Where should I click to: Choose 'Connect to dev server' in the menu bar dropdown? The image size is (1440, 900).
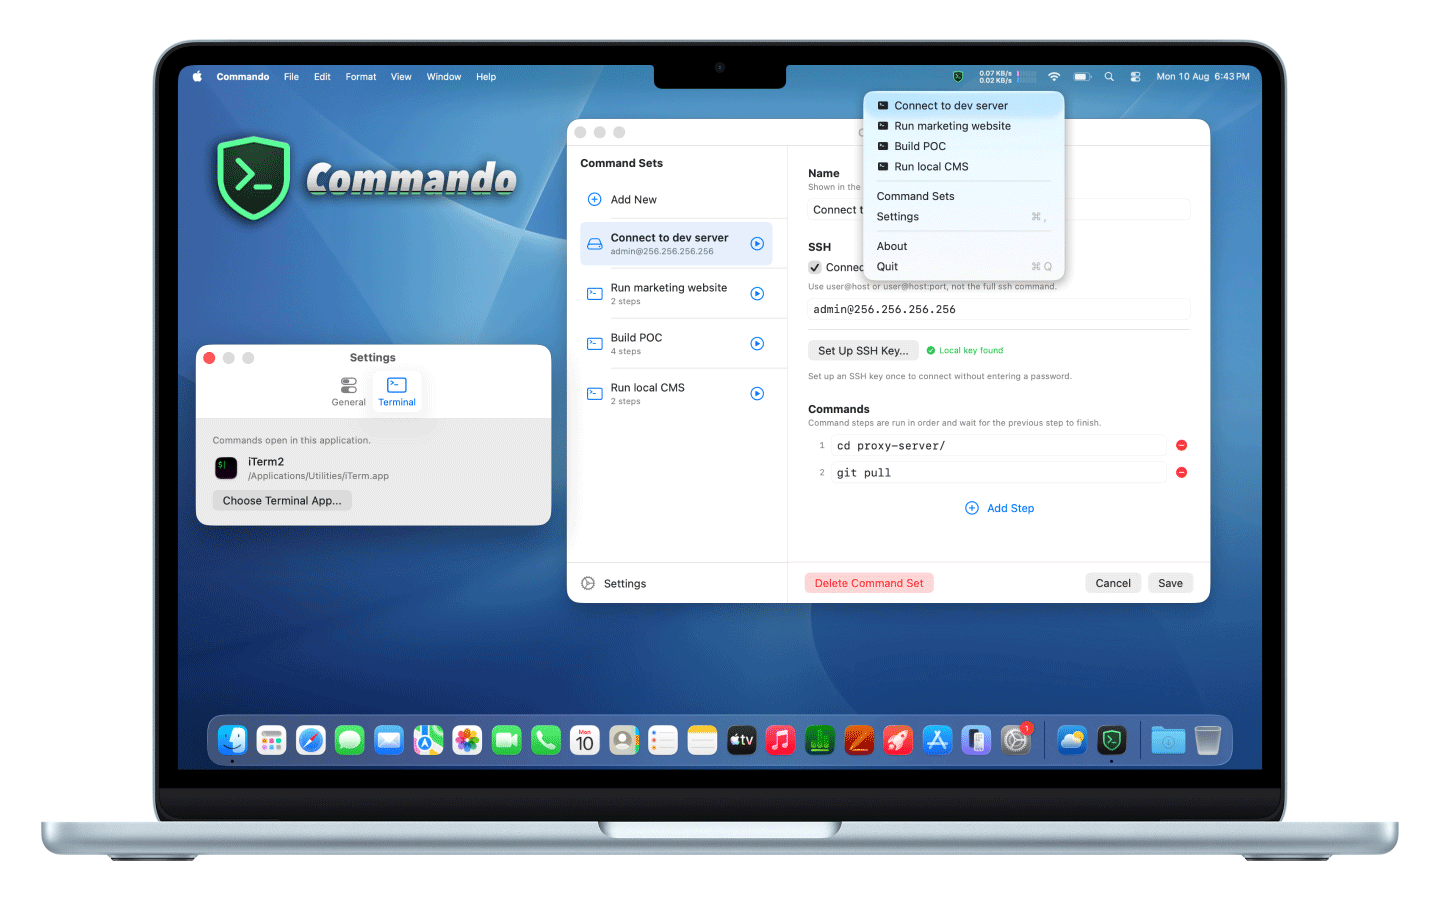[x=964, y=105]
